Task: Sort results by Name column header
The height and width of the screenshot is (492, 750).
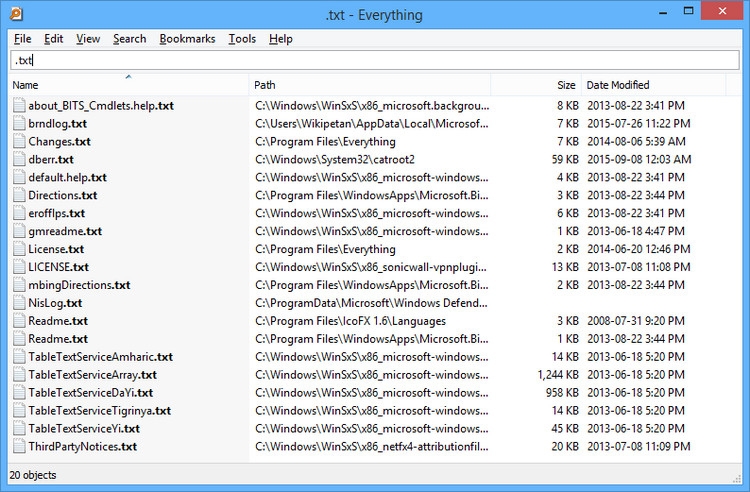Action: tap(129, 85)
